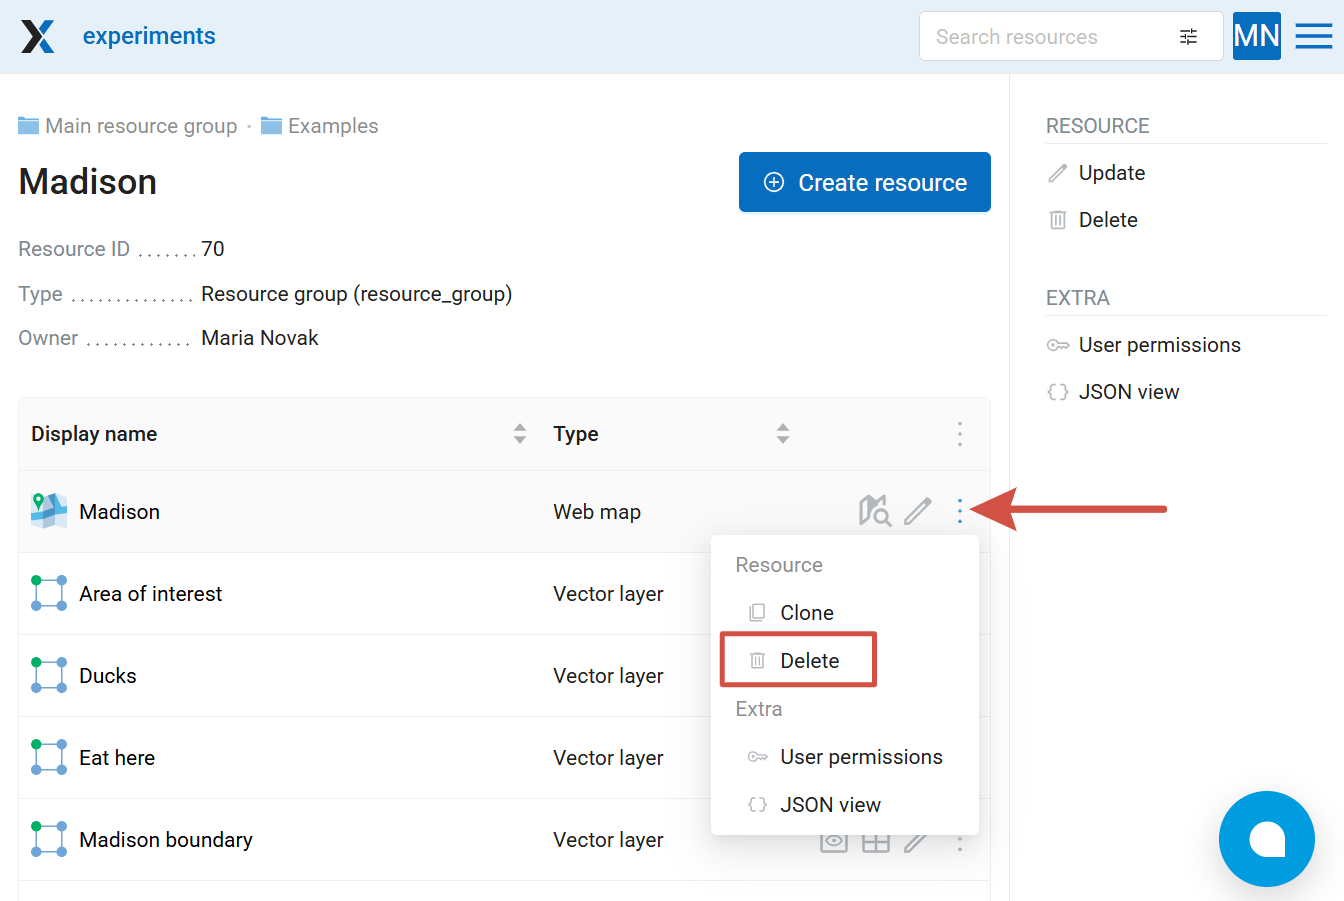Open web map preview icon for Madison

pyautogui.click(x=875, y=511)
